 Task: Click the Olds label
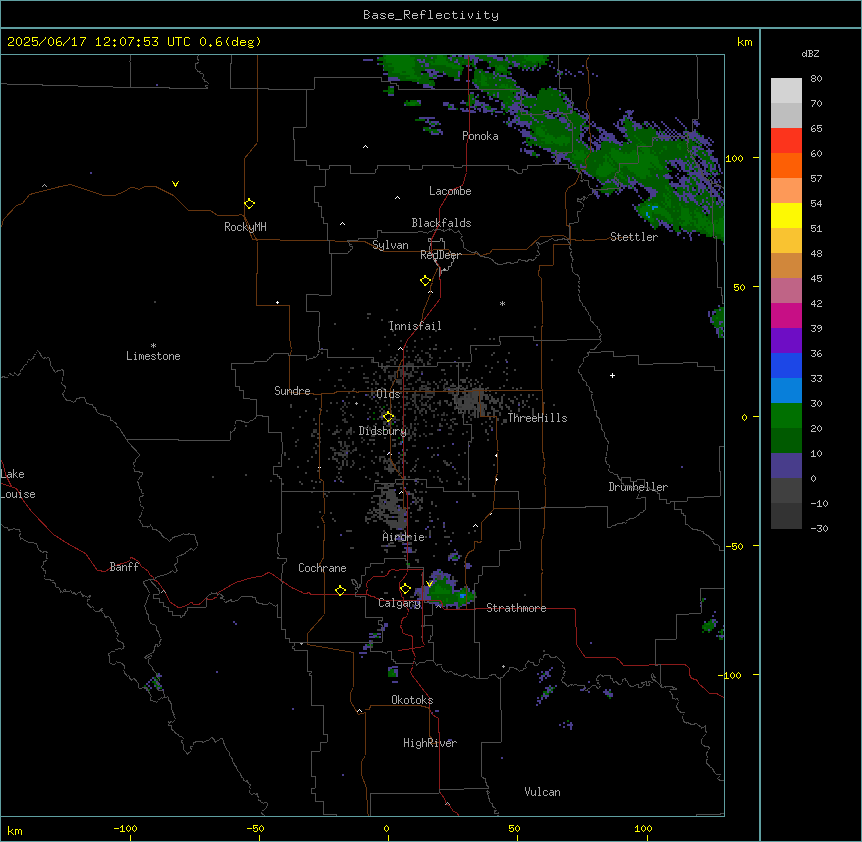coord(388,394)
